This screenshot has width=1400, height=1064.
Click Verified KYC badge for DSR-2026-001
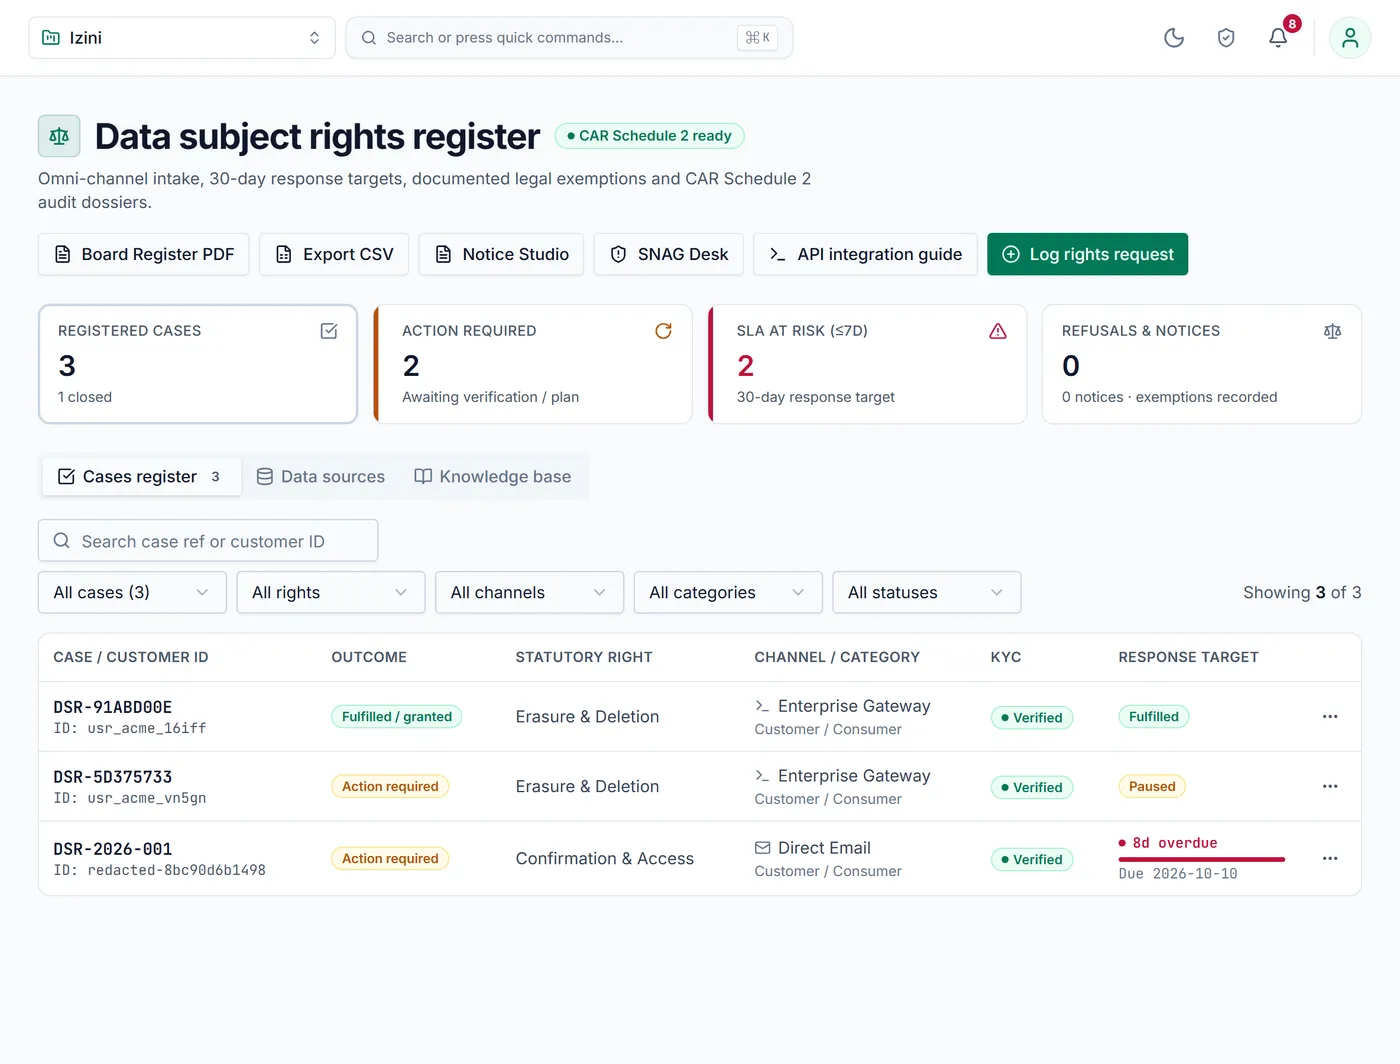(x=1032, y=859)
